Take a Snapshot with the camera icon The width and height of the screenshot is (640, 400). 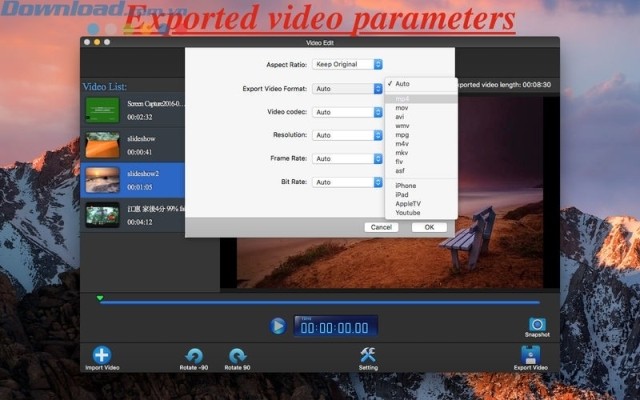(x=537, y=324)
